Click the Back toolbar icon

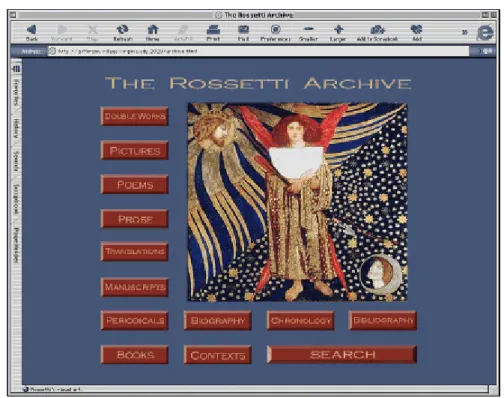(x=32, y=30)
